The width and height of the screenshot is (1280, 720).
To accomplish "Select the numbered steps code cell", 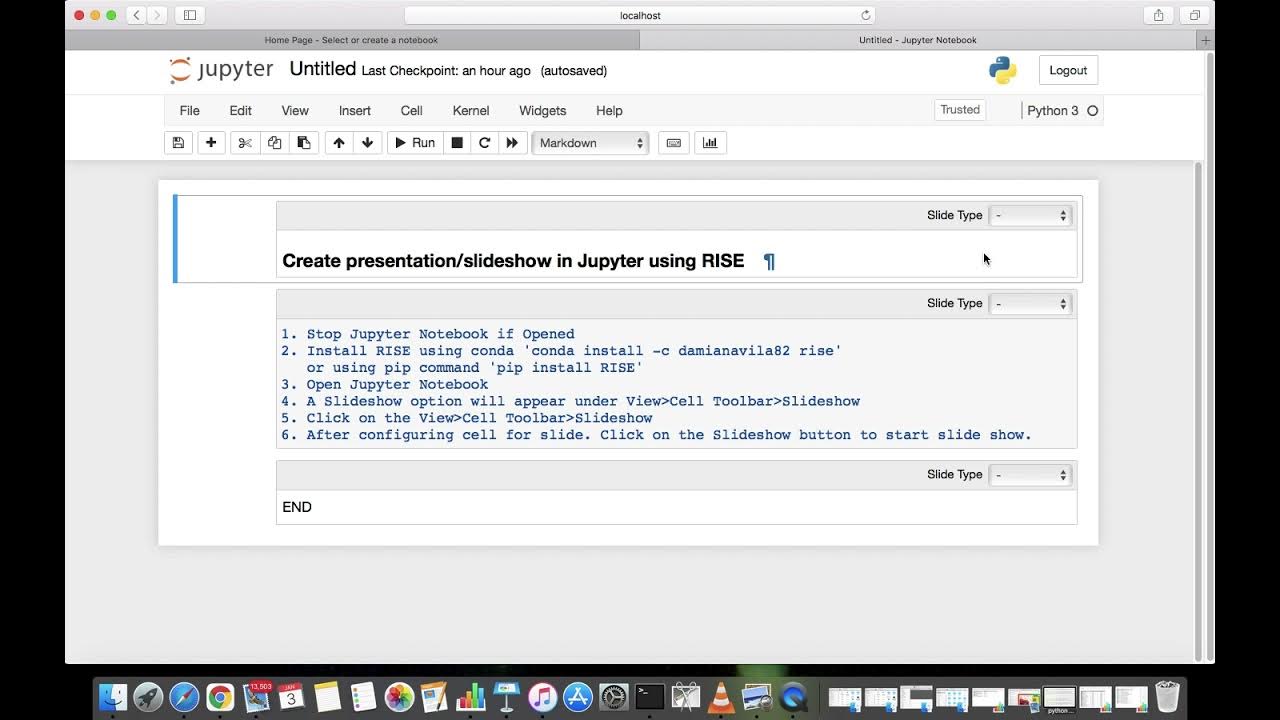I will pyautogui.click(x=676, y=384).
